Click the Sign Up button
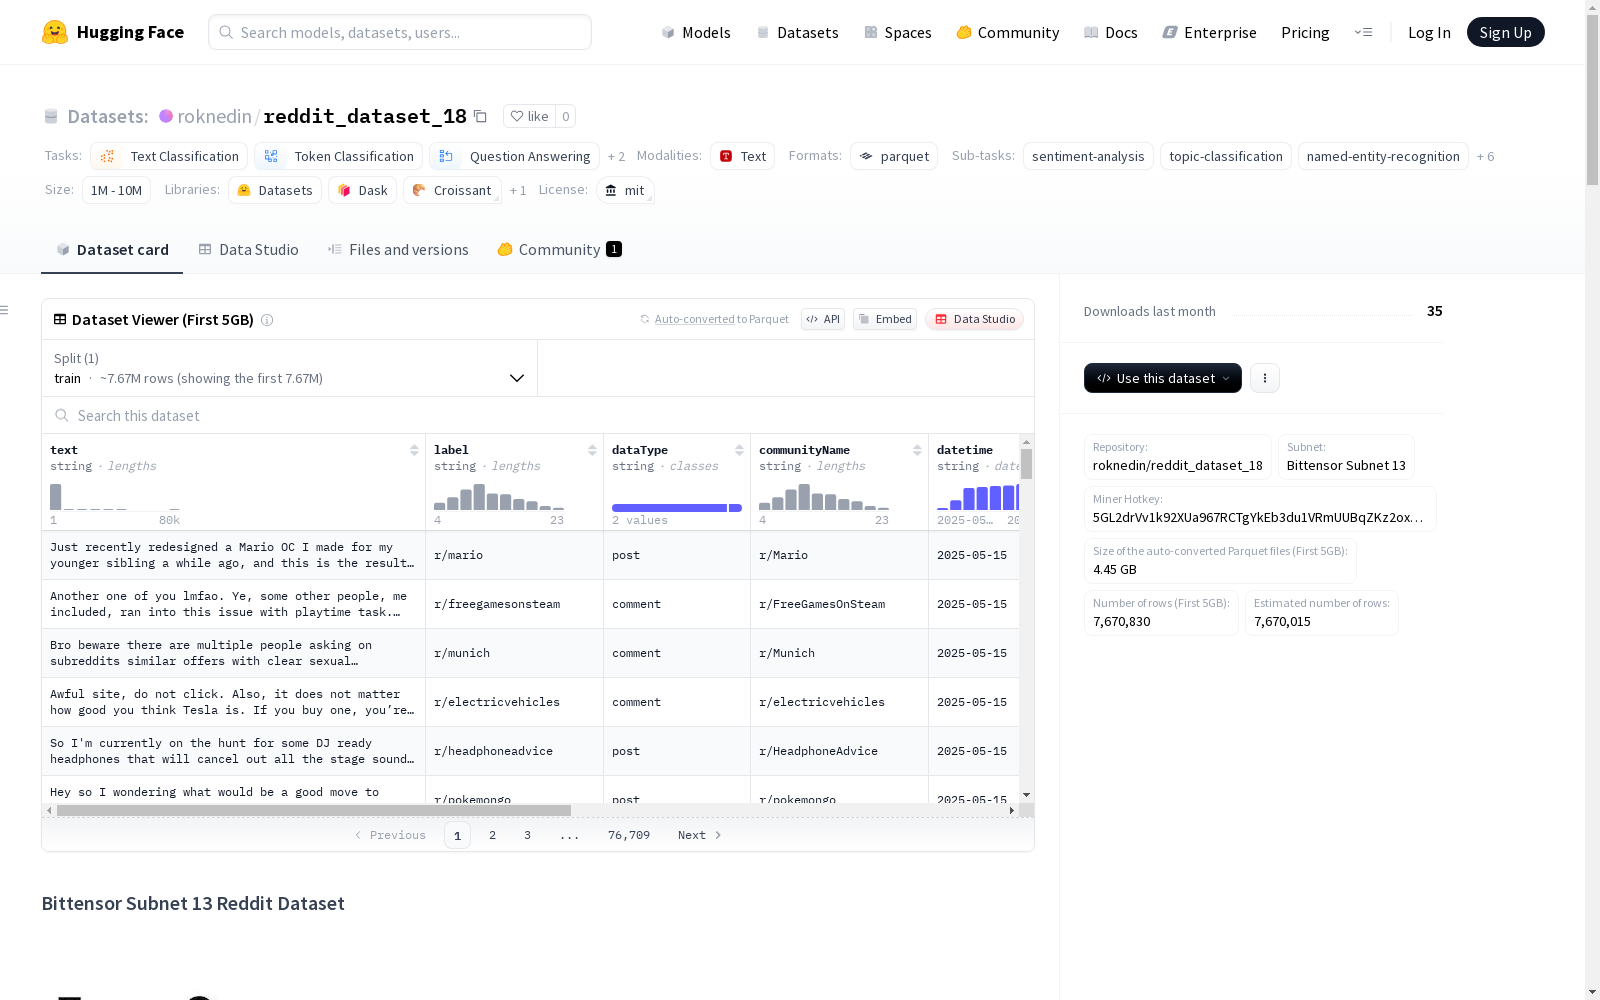1600x1000 pixels. click(x=1506, y=32)
